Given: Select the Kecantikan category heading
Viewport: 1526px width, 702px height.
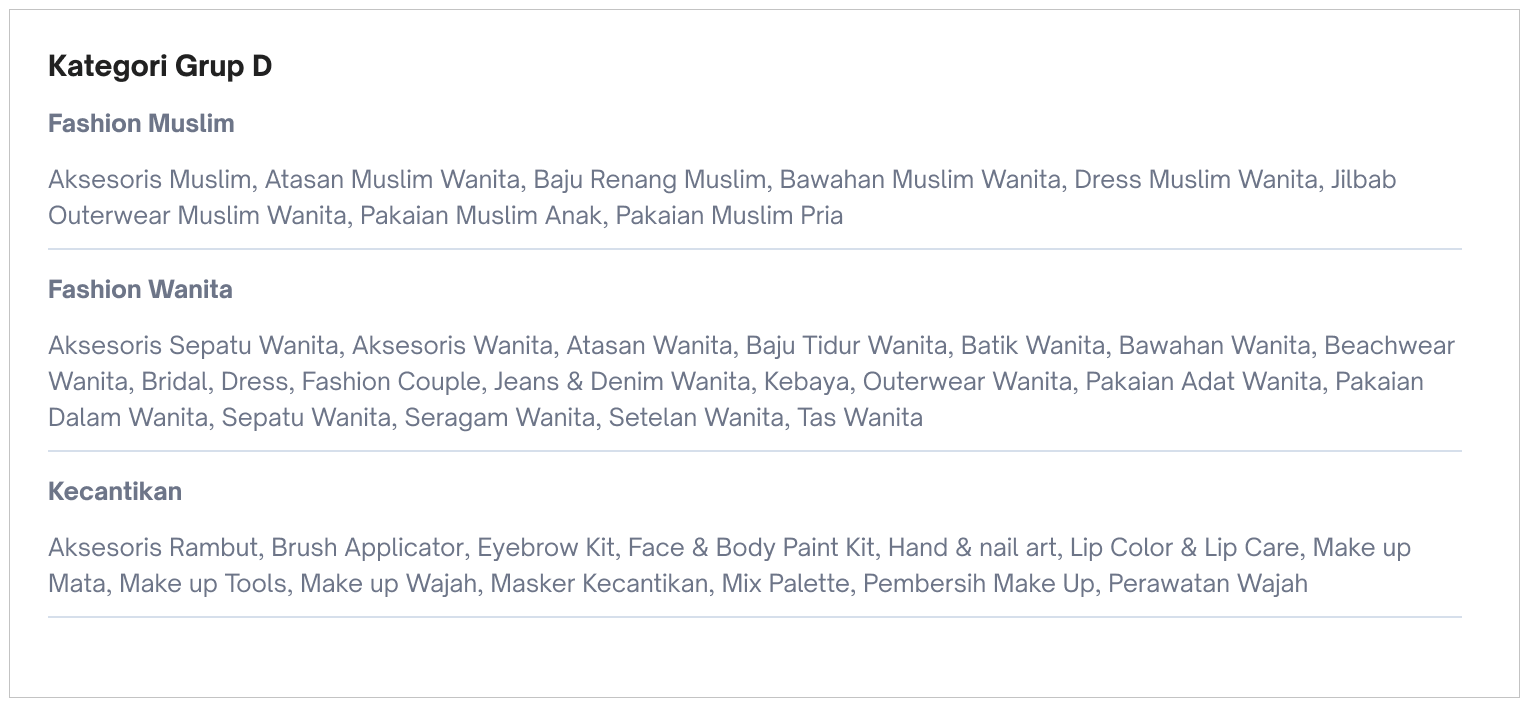Looking at the screenshot, I should pos(115,492).
